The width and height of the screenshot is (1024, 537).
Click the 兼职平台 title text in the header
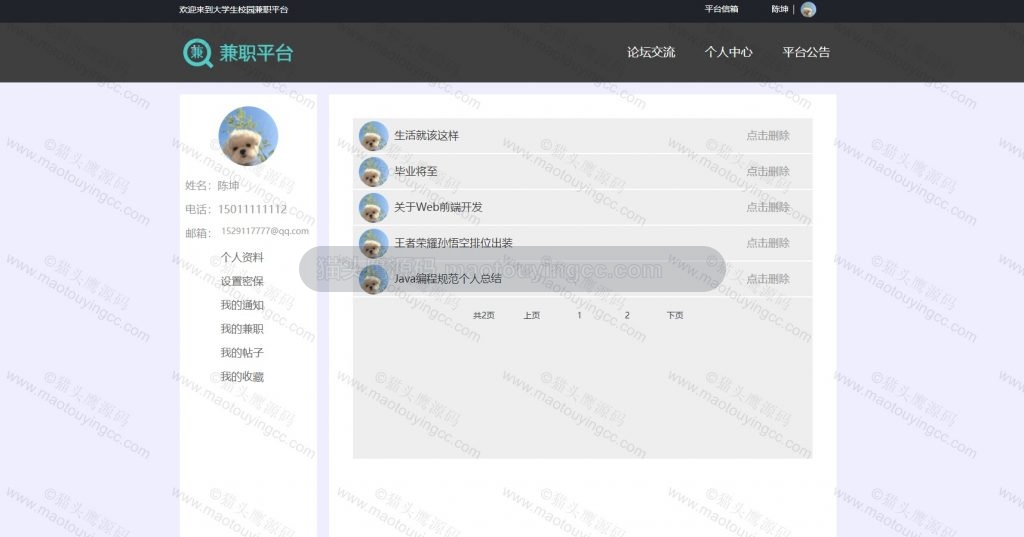pos(256,53)
